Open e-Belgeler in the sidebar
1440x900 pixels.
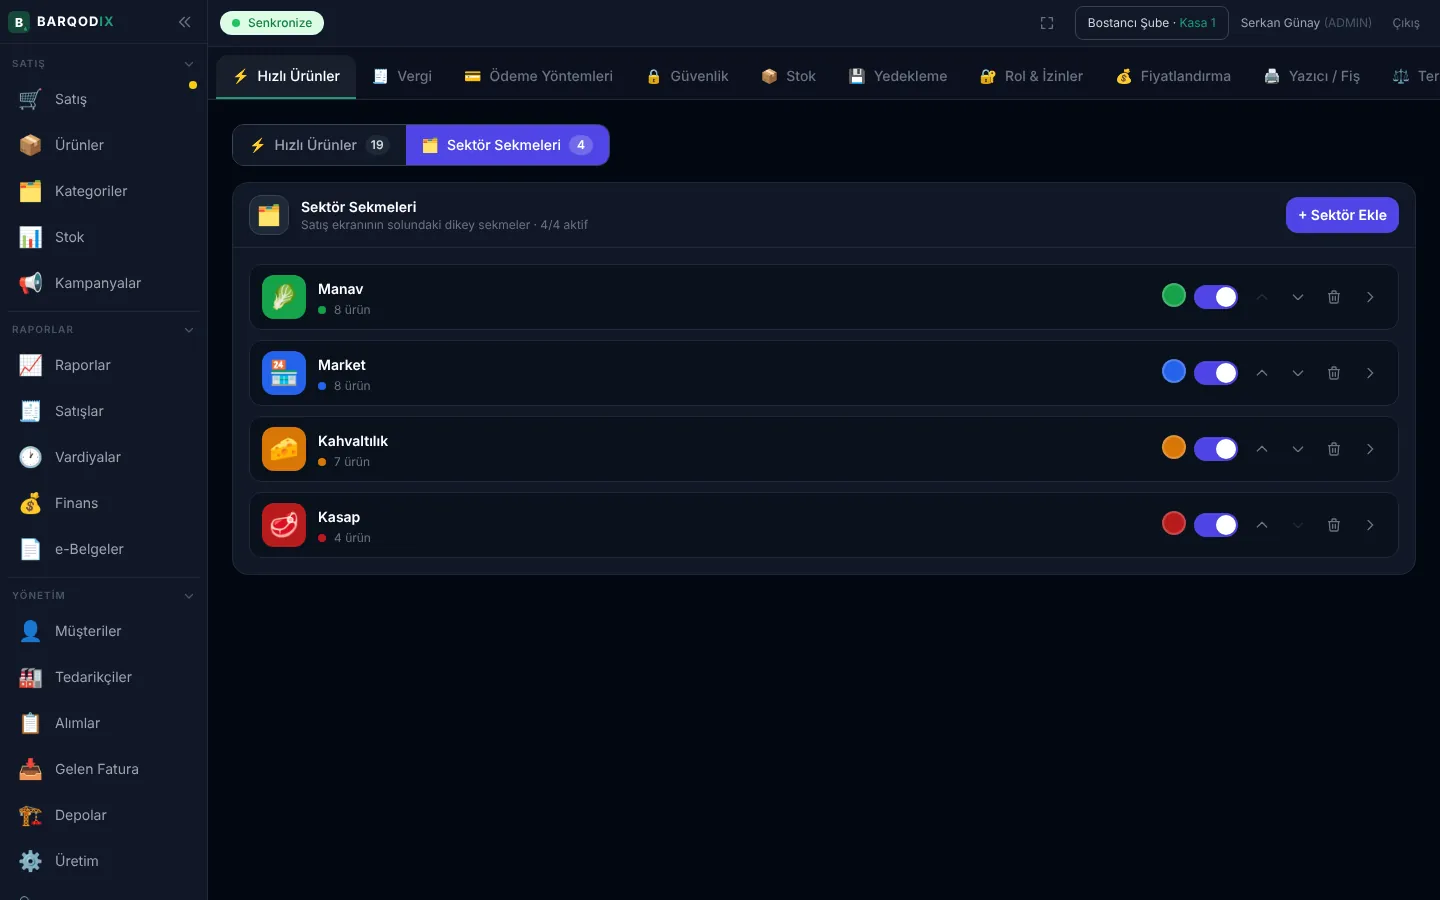[x=104, y=549]
